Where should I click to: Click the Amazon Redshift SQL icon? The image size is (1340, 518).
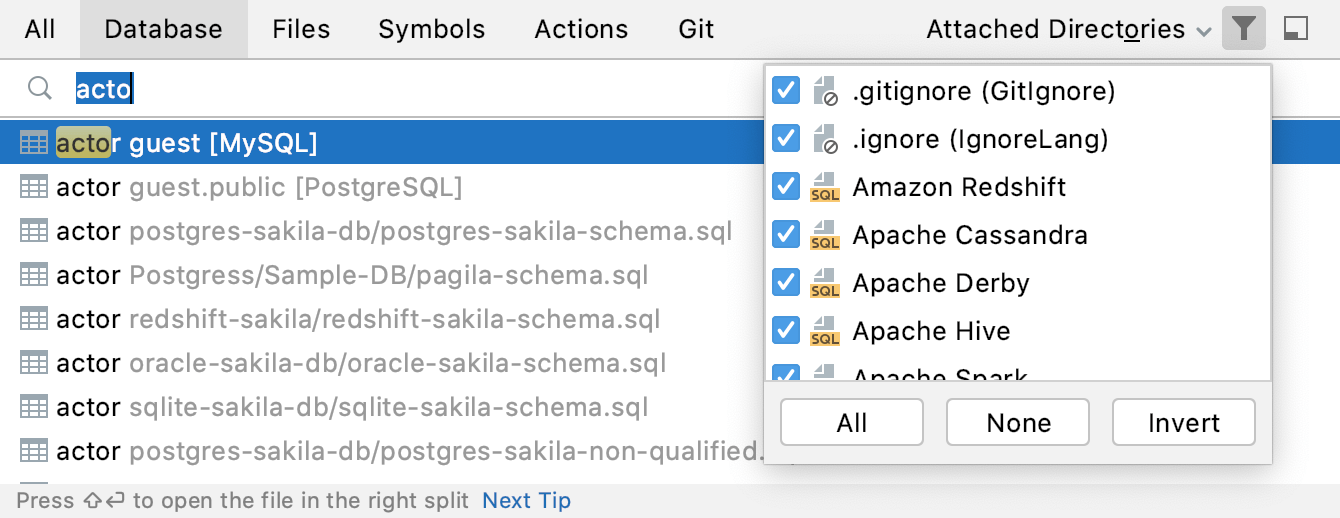point(825,187)
